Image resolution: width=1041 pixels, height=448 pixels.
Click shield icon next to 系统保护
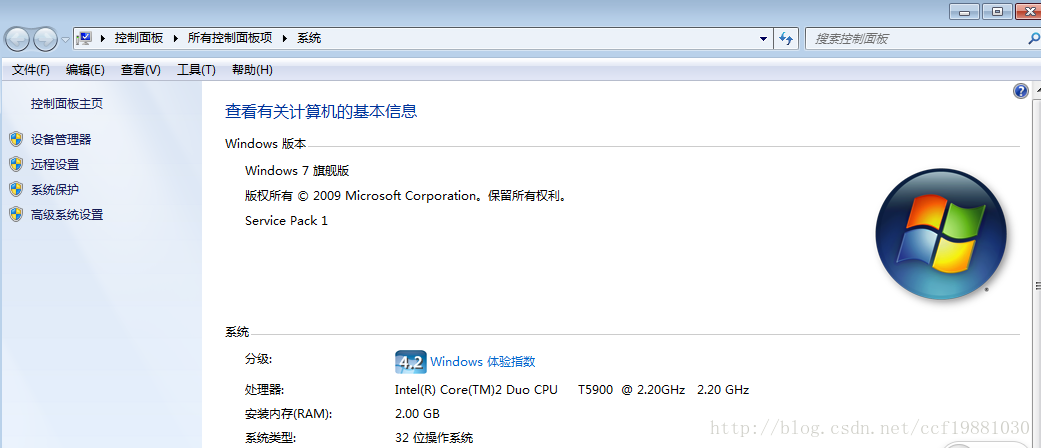coord(17,190)
